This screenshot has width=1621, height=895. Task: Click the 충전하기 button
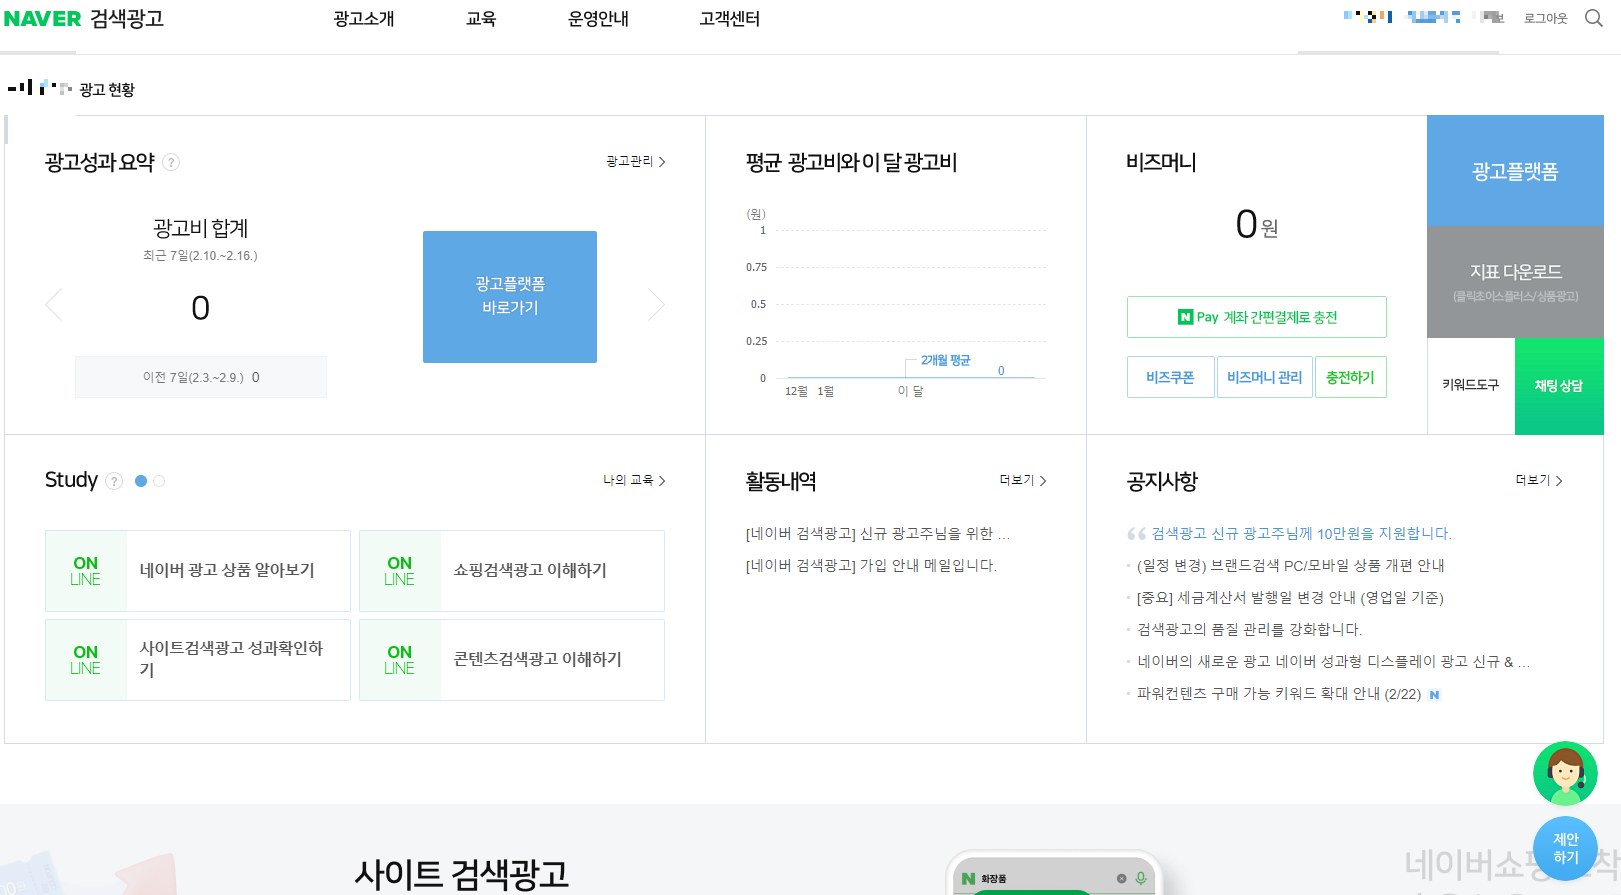(1350, 377)
